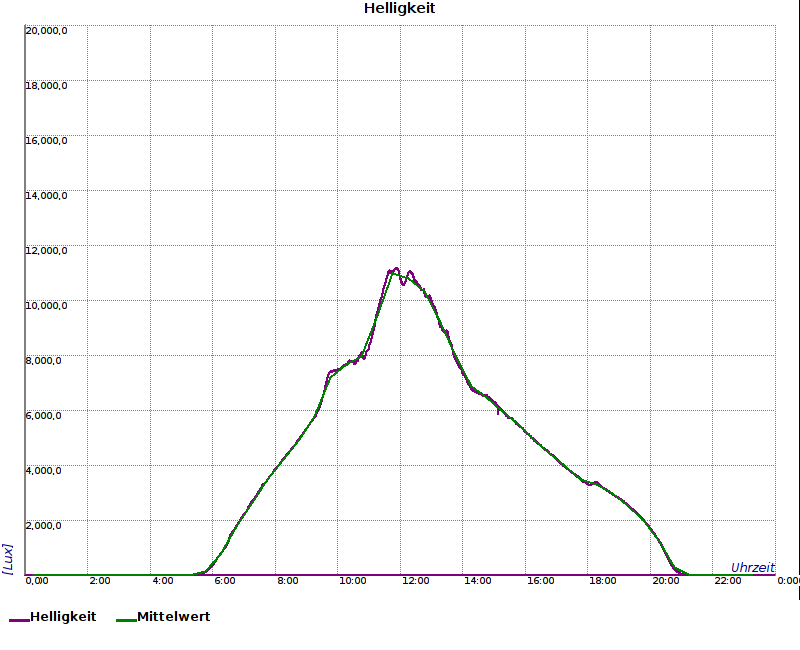The height and width of the screenshot is (650, 800).
Task: Click the brightness curve peak near 11:45
Action: (x=395, y=269)
